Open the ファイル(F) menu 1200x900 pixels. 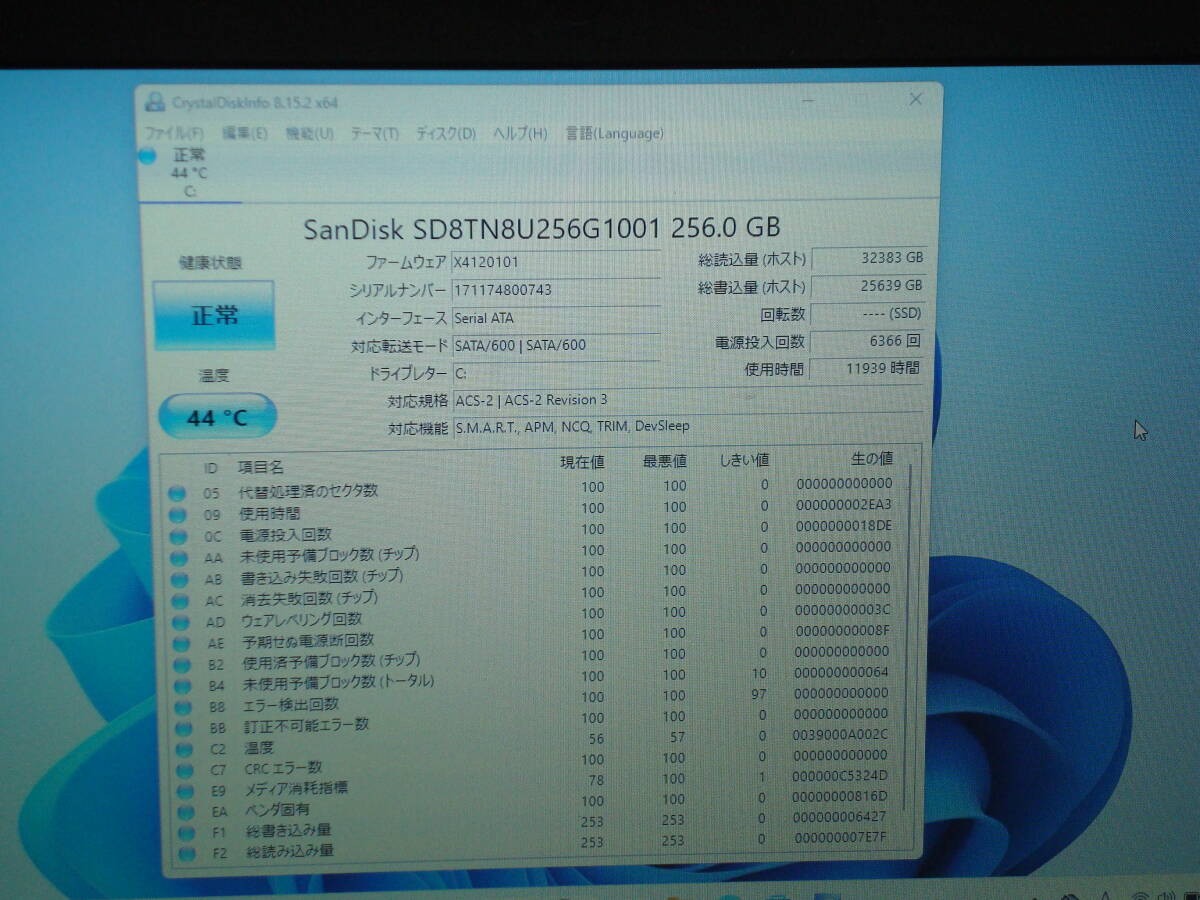click(174, 133)
